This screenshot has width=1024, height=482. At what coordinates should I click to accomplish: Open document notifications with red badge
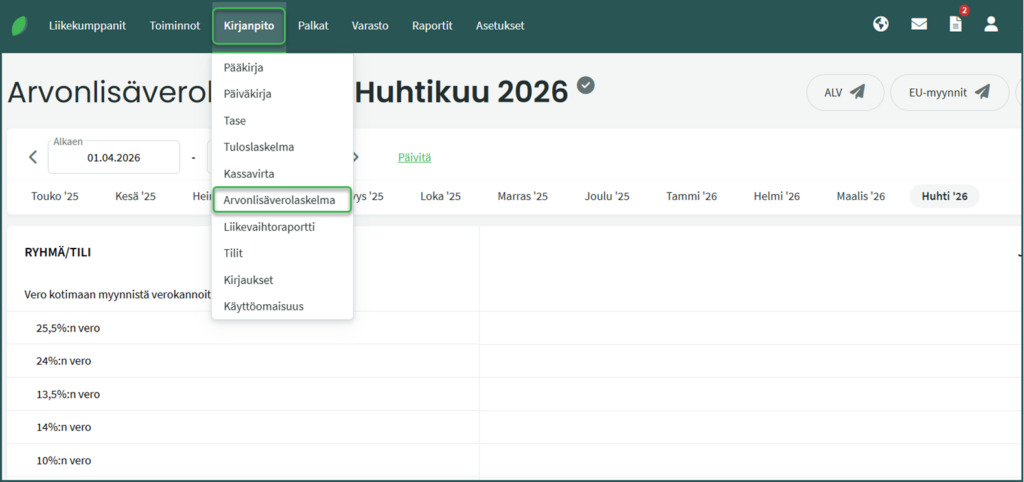(x=956, y=25)
